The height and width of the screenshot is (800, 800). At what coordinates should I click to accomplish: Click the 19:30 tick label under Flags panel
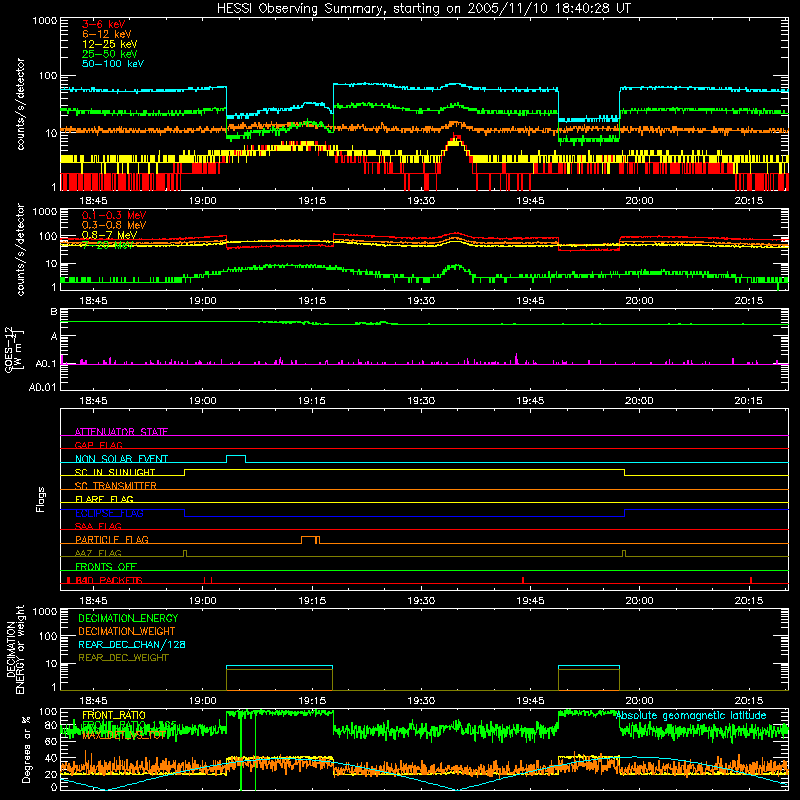tap(421, 601)
